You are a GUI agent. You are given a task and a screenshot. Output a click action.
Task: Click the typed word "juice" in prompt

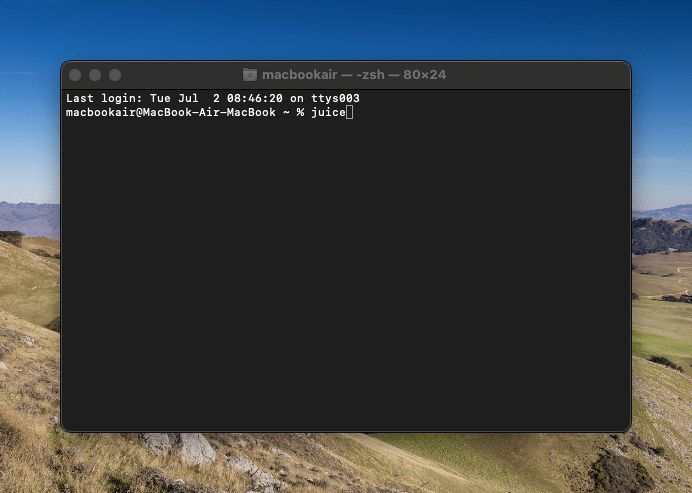click(x=327, y=113)
